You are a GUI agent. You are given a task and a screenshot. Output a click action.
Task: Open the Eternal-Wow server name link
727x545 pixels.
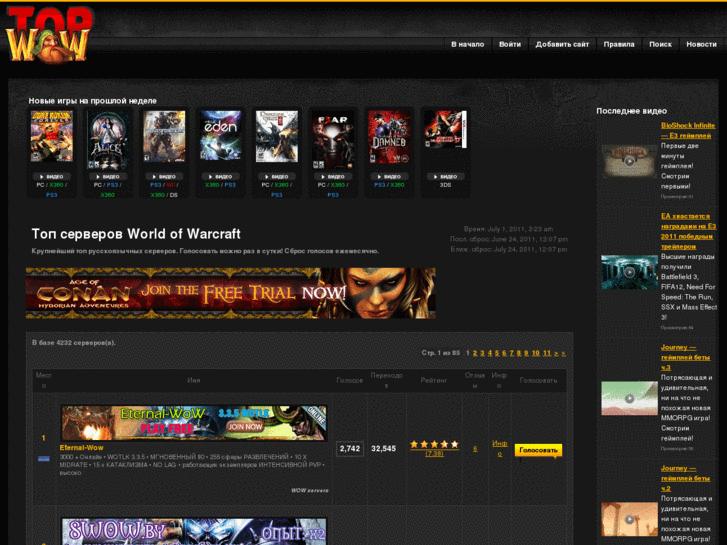[81, 448]
